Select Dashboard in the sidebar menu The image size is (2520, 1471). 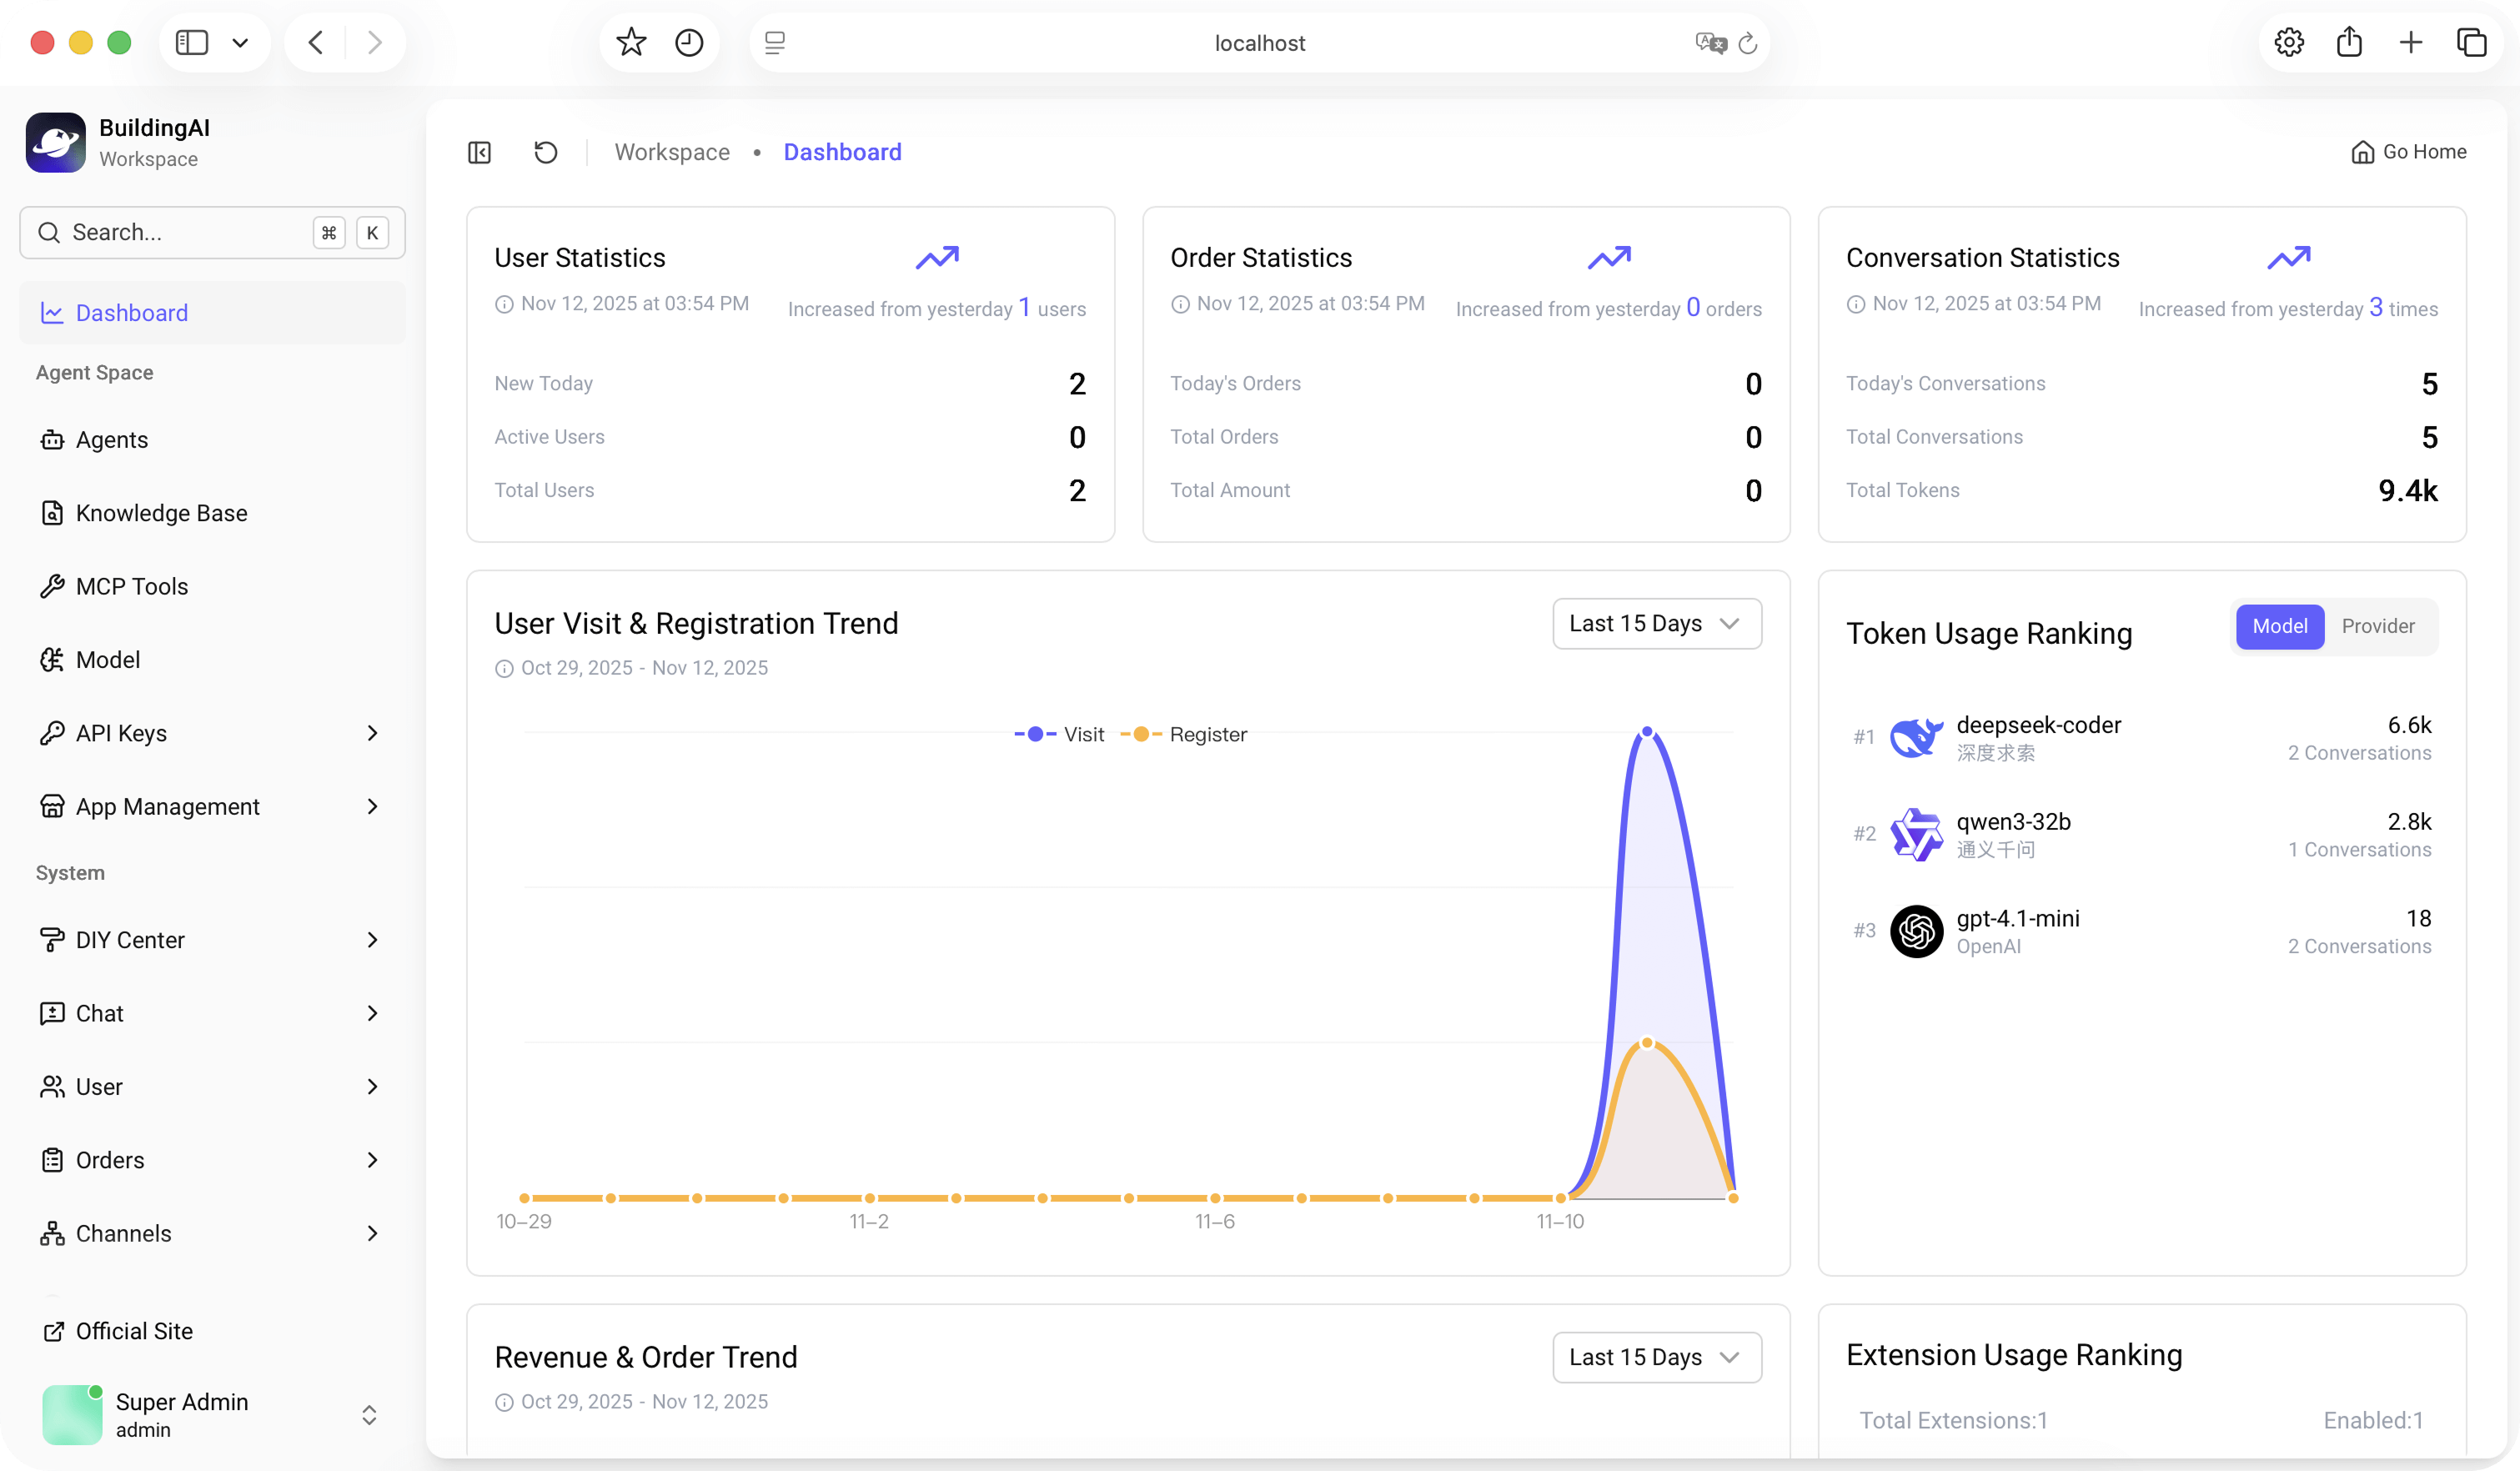click(132, 313)
